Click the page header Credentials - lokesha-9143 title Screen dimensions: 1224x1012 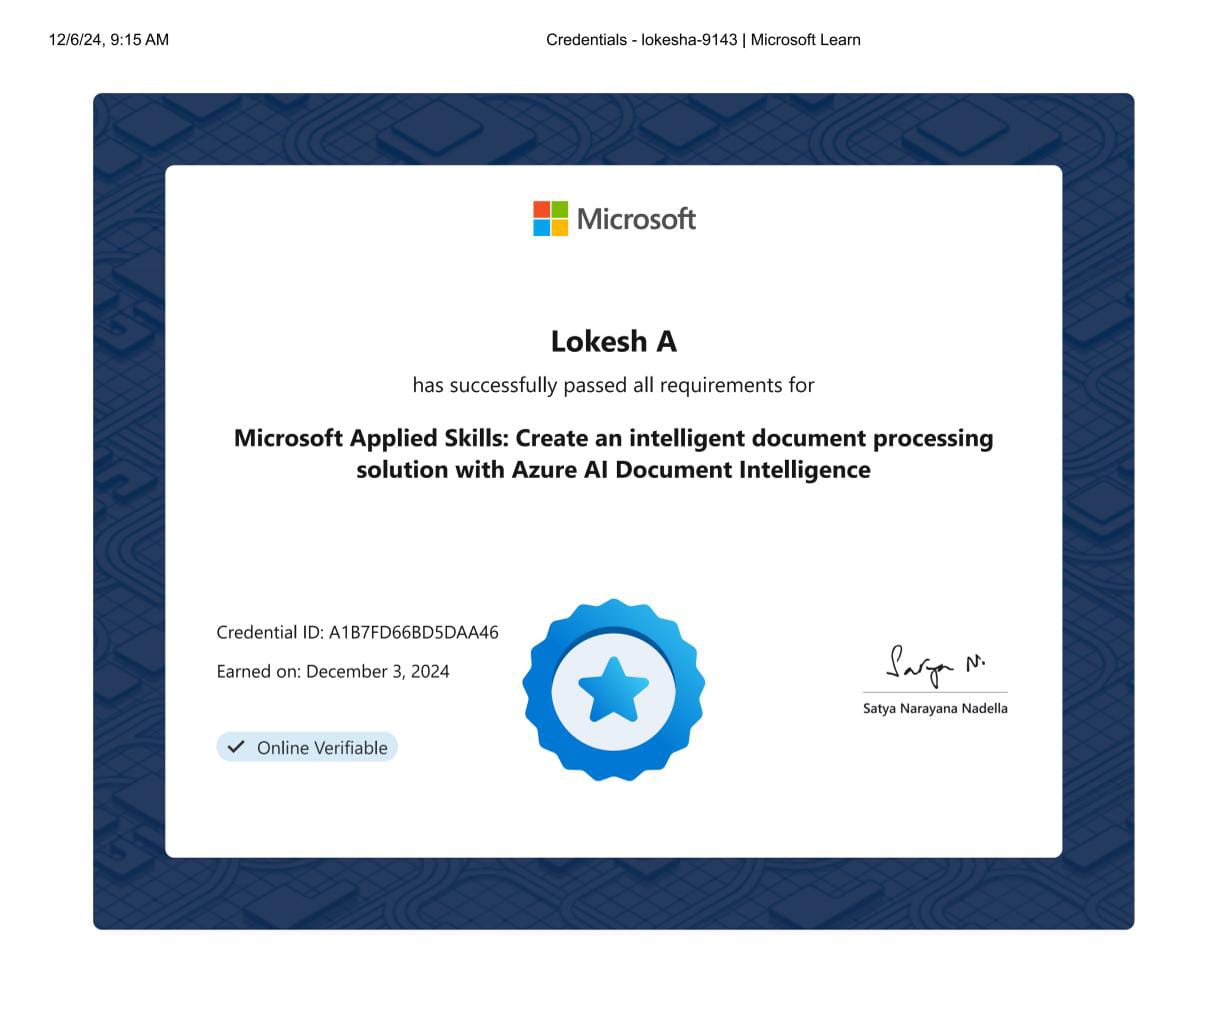pos(703,40)
